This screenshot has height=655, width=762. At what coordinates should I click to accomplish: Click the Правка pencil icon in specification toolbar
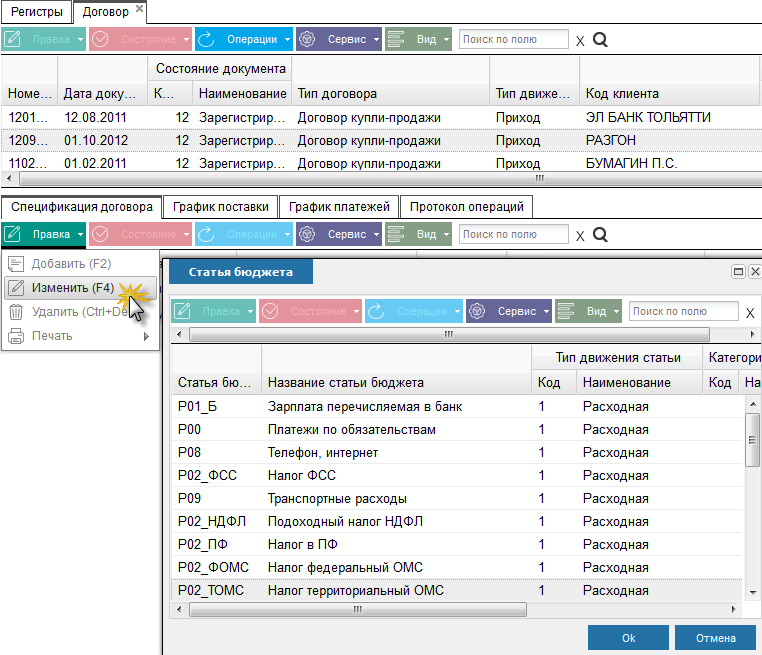coord(13,234)
